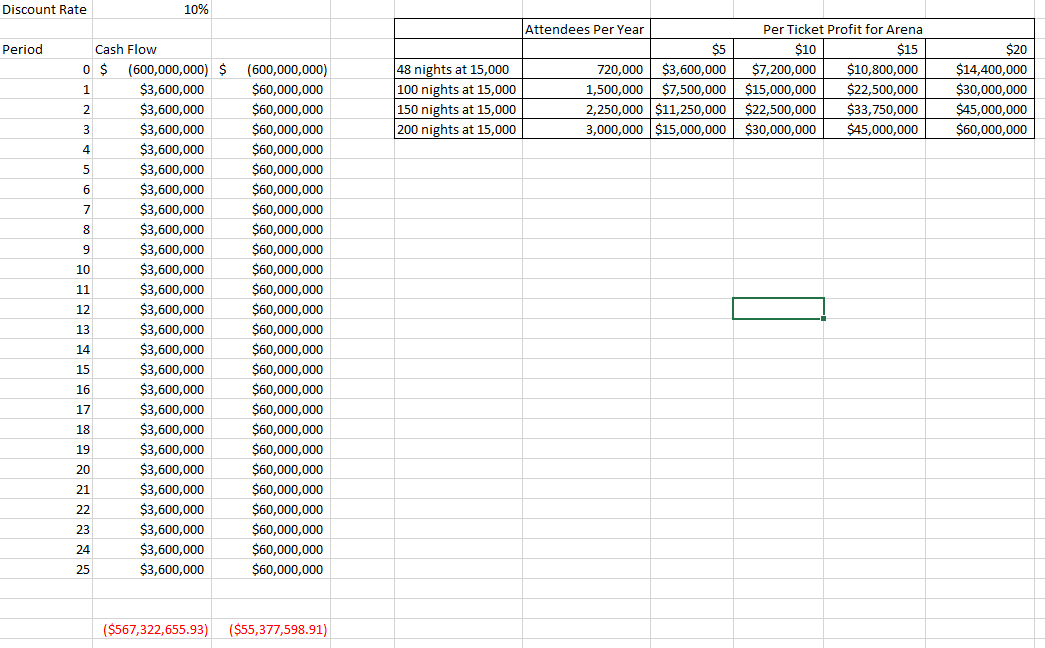This screenshot has width=1045, height=648.
Task: Select the Per Ticket Profit for Arena header
Action: 842,29
